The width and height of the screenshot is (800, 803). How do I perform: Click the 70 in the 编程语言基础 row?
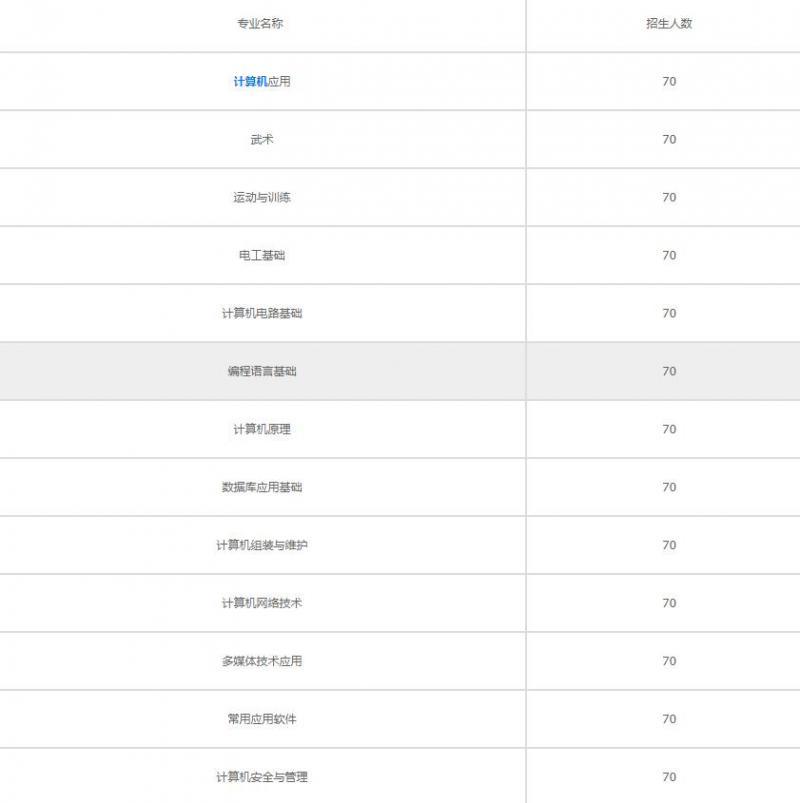click(x=668, y=370)
